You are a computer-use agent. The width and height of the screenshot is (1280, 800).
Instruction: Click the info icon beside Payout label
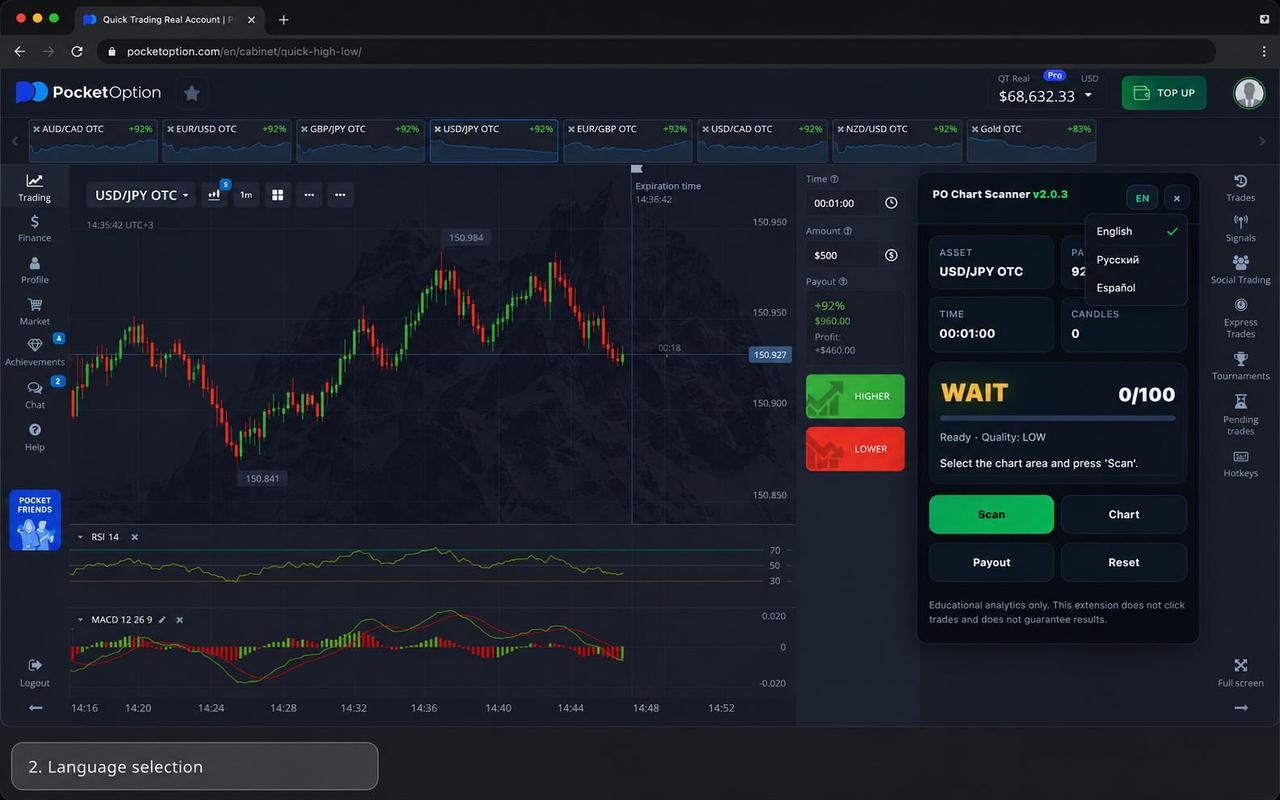coord(843,282)
